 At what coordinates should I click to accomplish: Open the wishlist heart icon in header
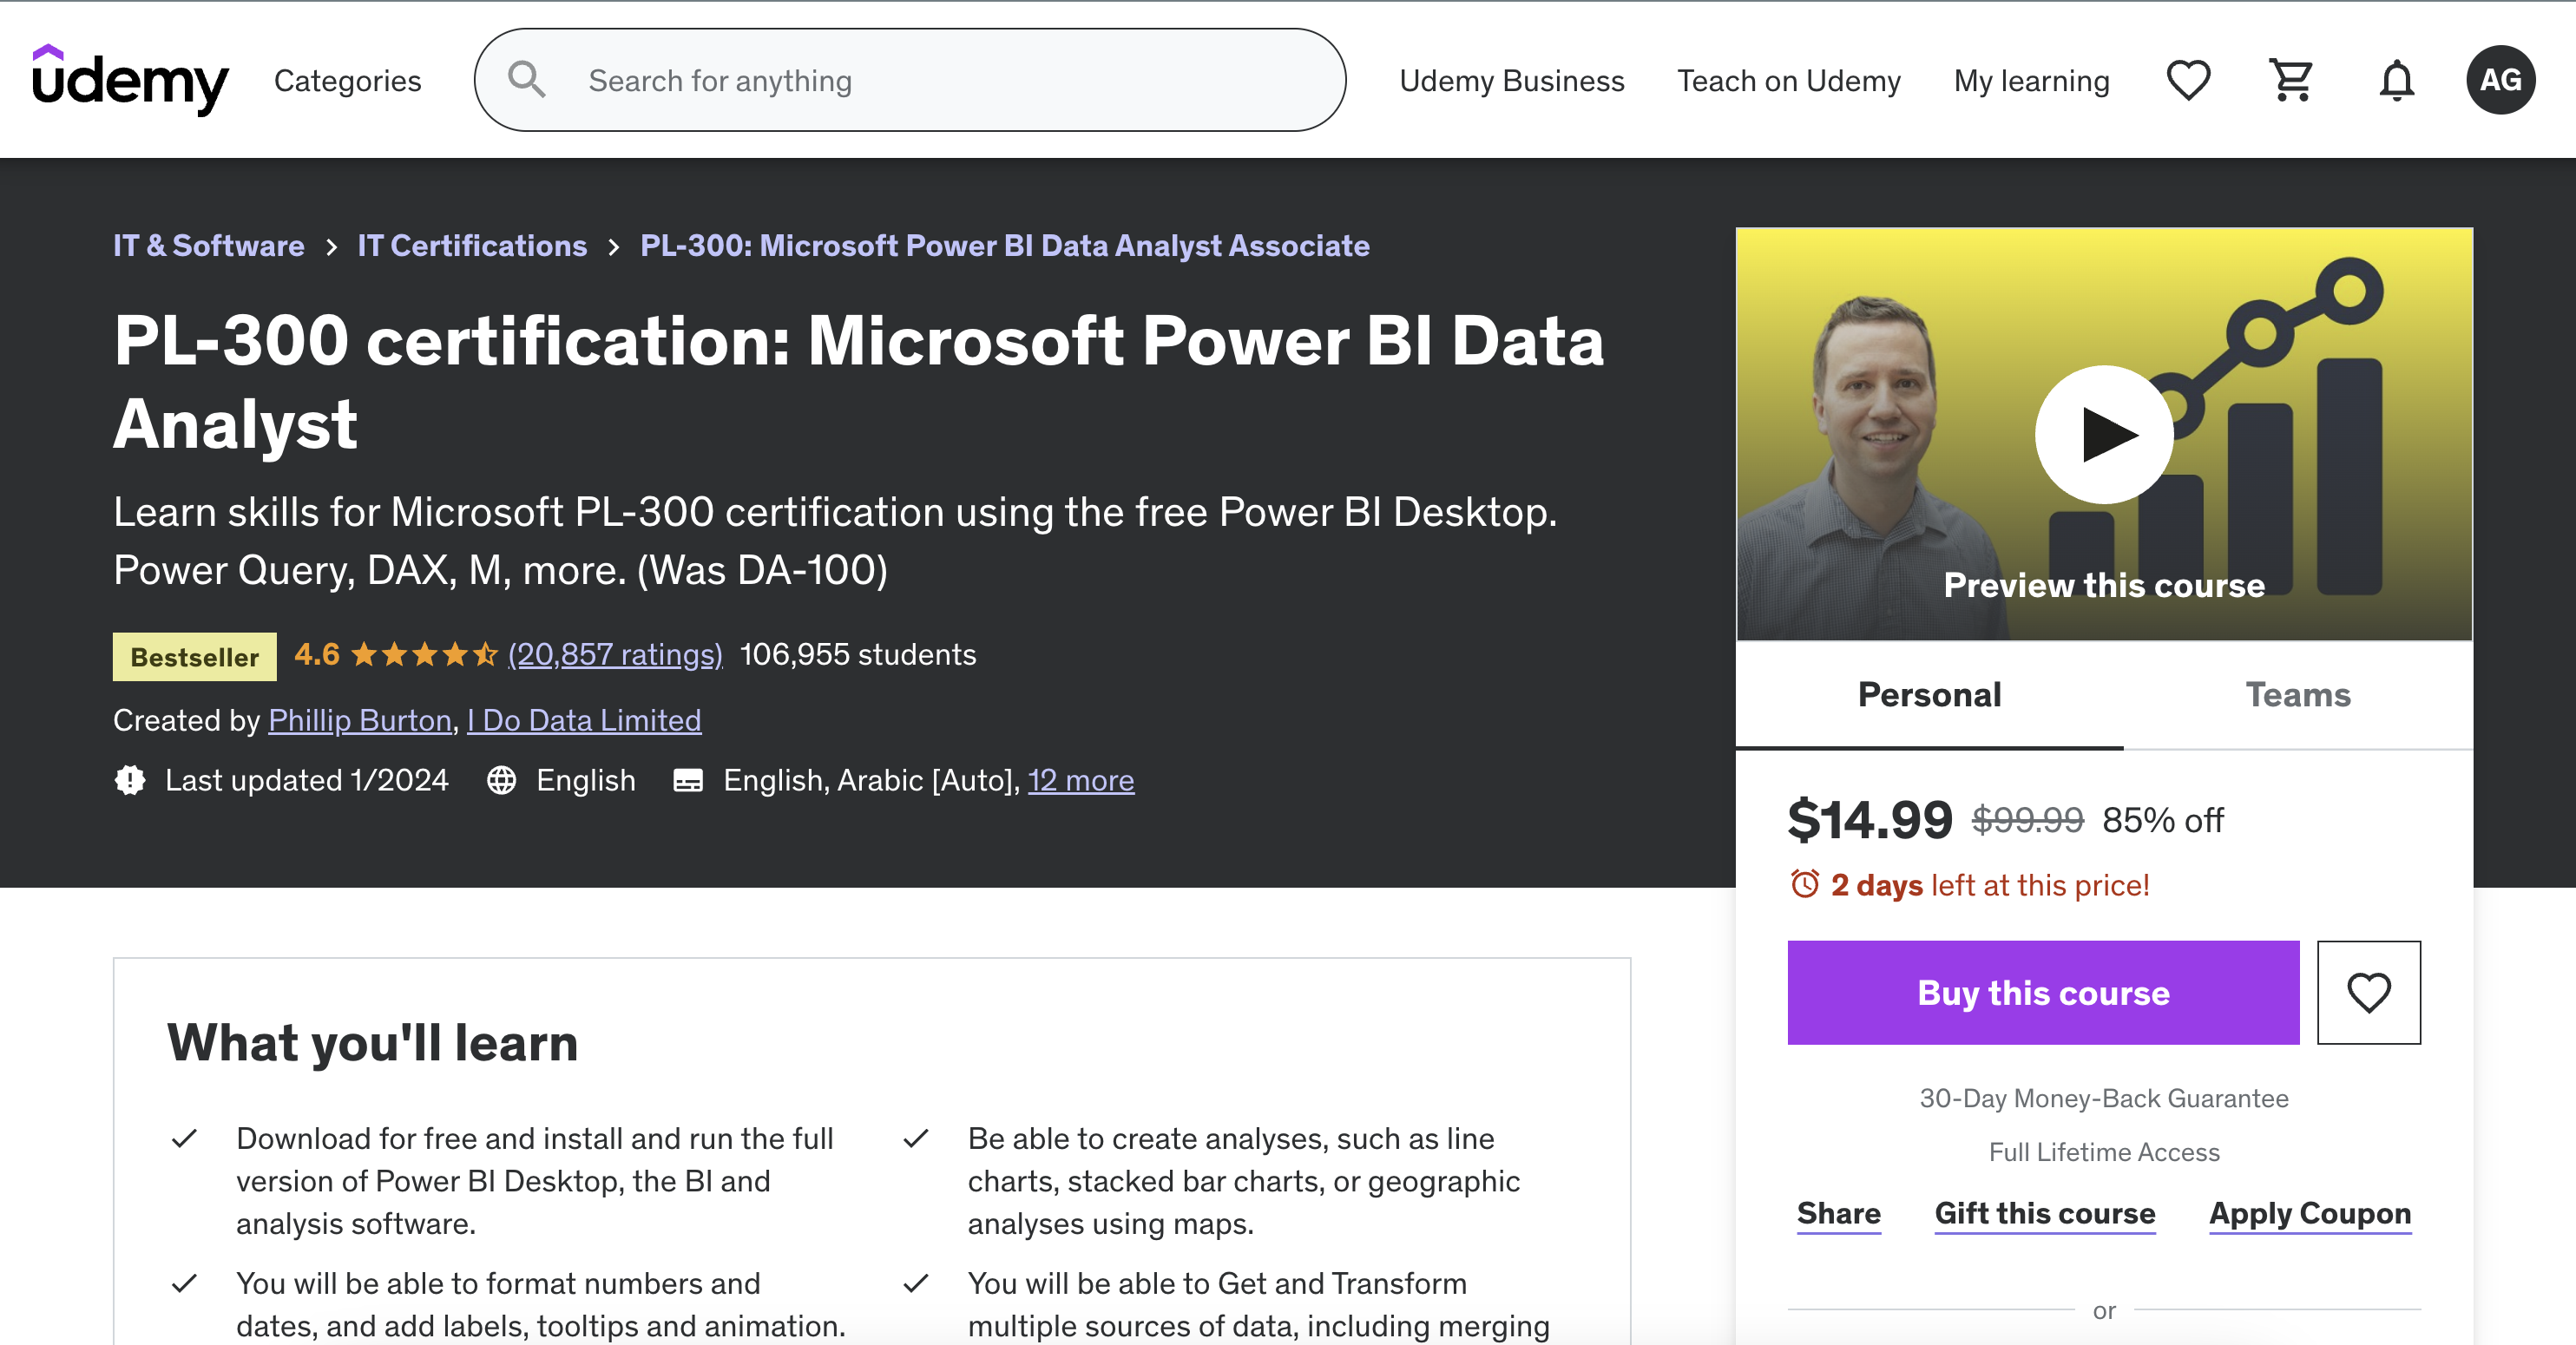pos(2188,80)
